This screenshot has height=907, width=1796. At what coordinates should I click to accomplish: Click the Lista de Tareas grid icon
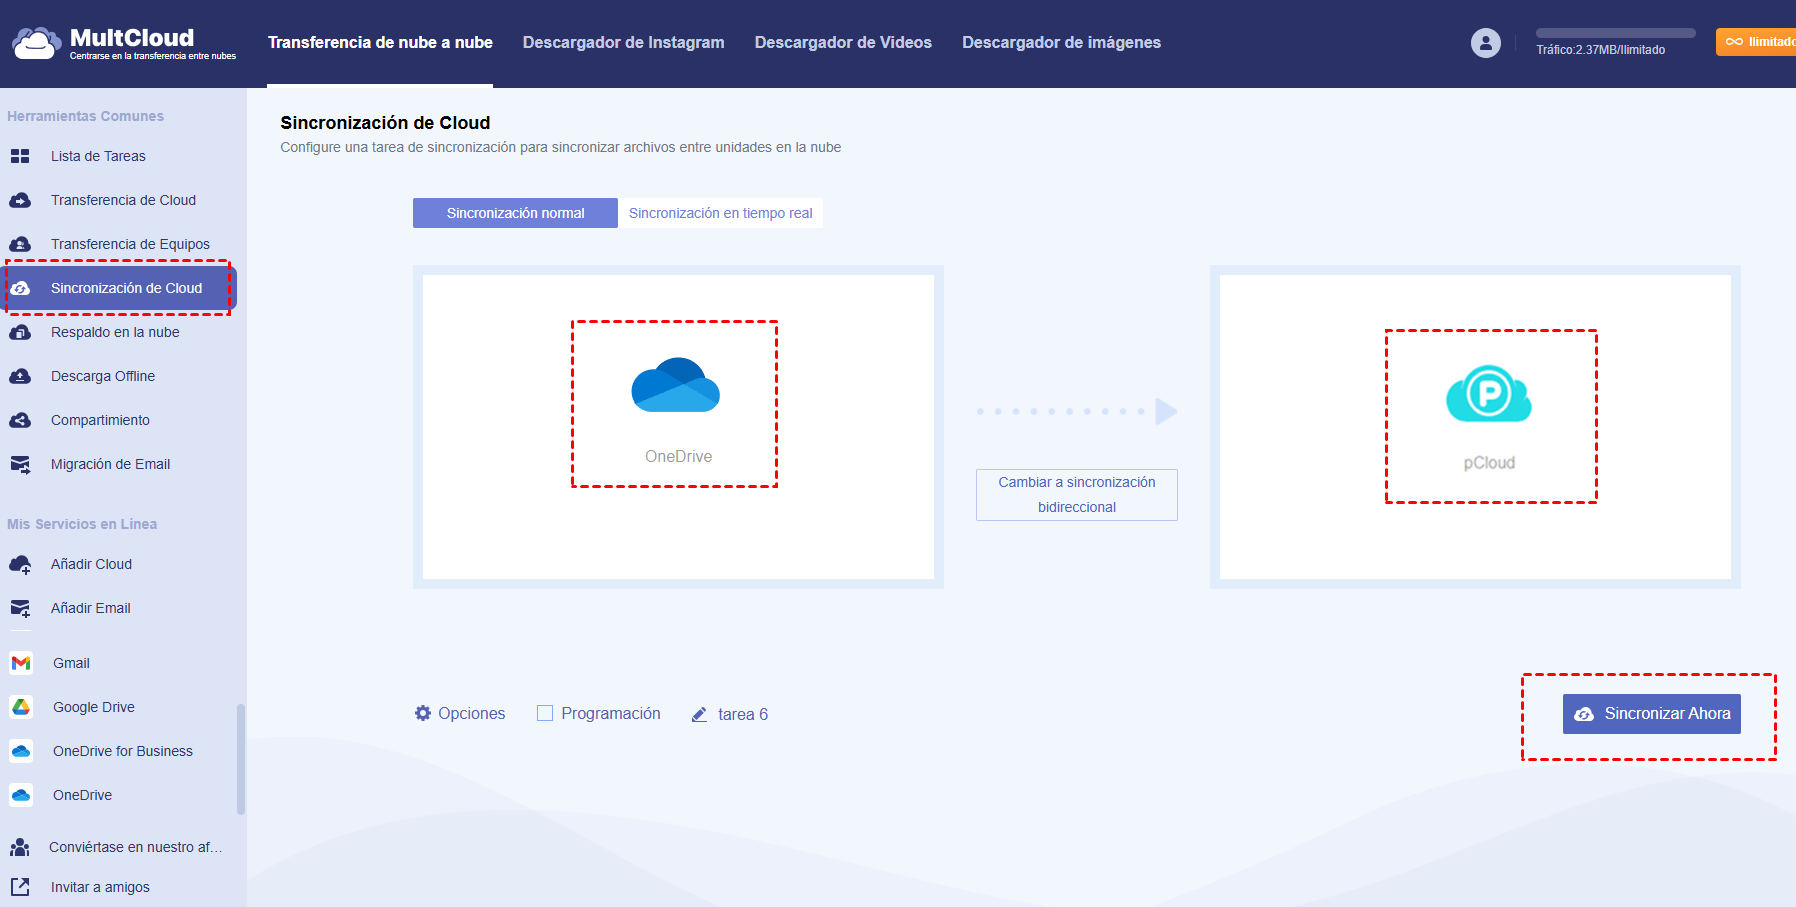tap(20, 156)
